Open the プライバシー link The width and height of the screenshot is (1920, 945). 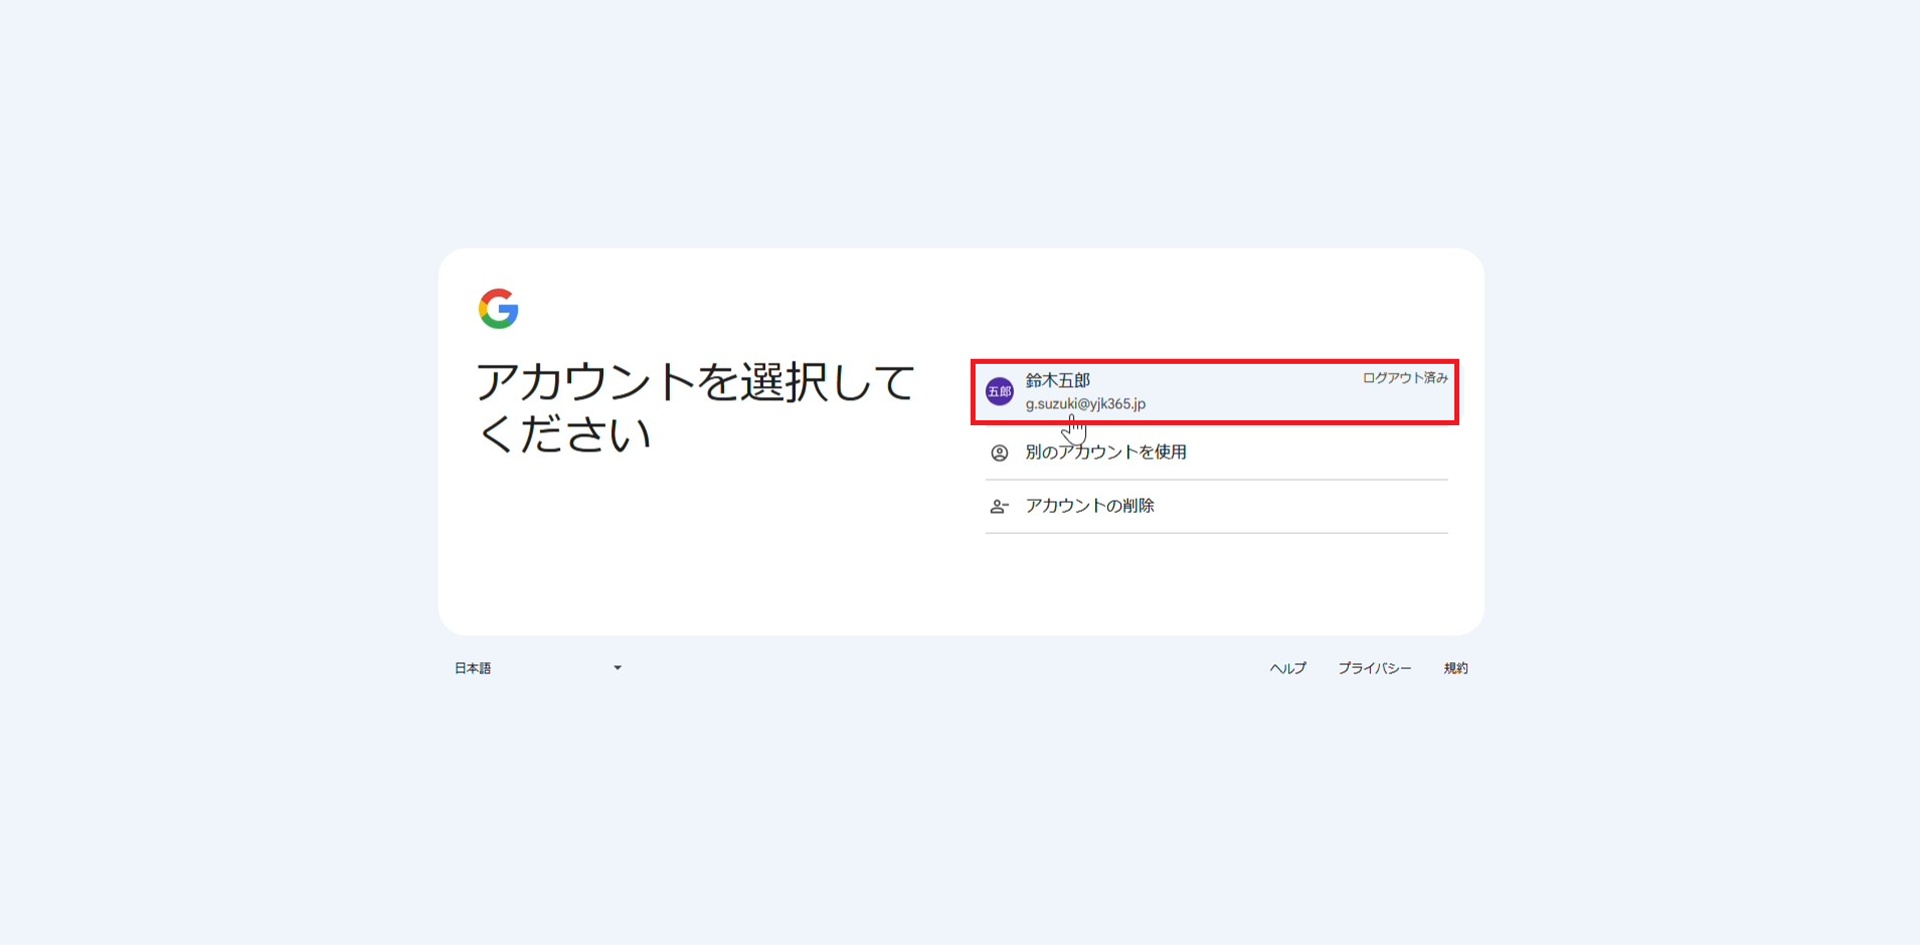(x=1374, y=668)
